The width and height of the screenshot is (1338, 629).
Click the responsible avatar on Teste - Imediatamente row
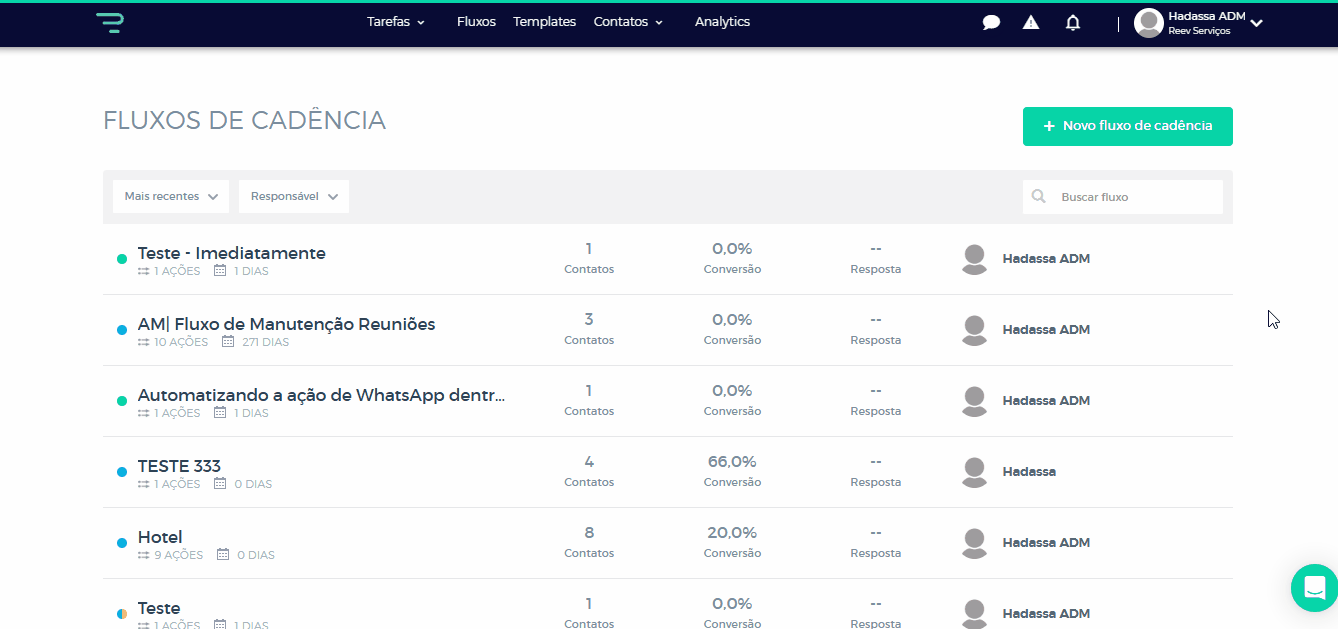(x=975, y=259)
